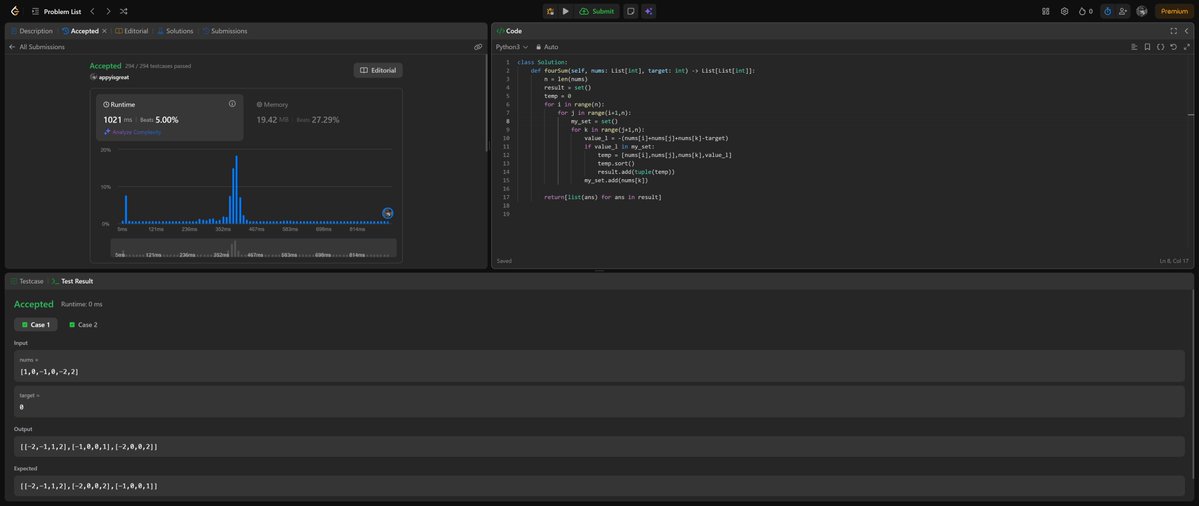
Task: Switch to the Submissions tab
Action: pos(225,31)
